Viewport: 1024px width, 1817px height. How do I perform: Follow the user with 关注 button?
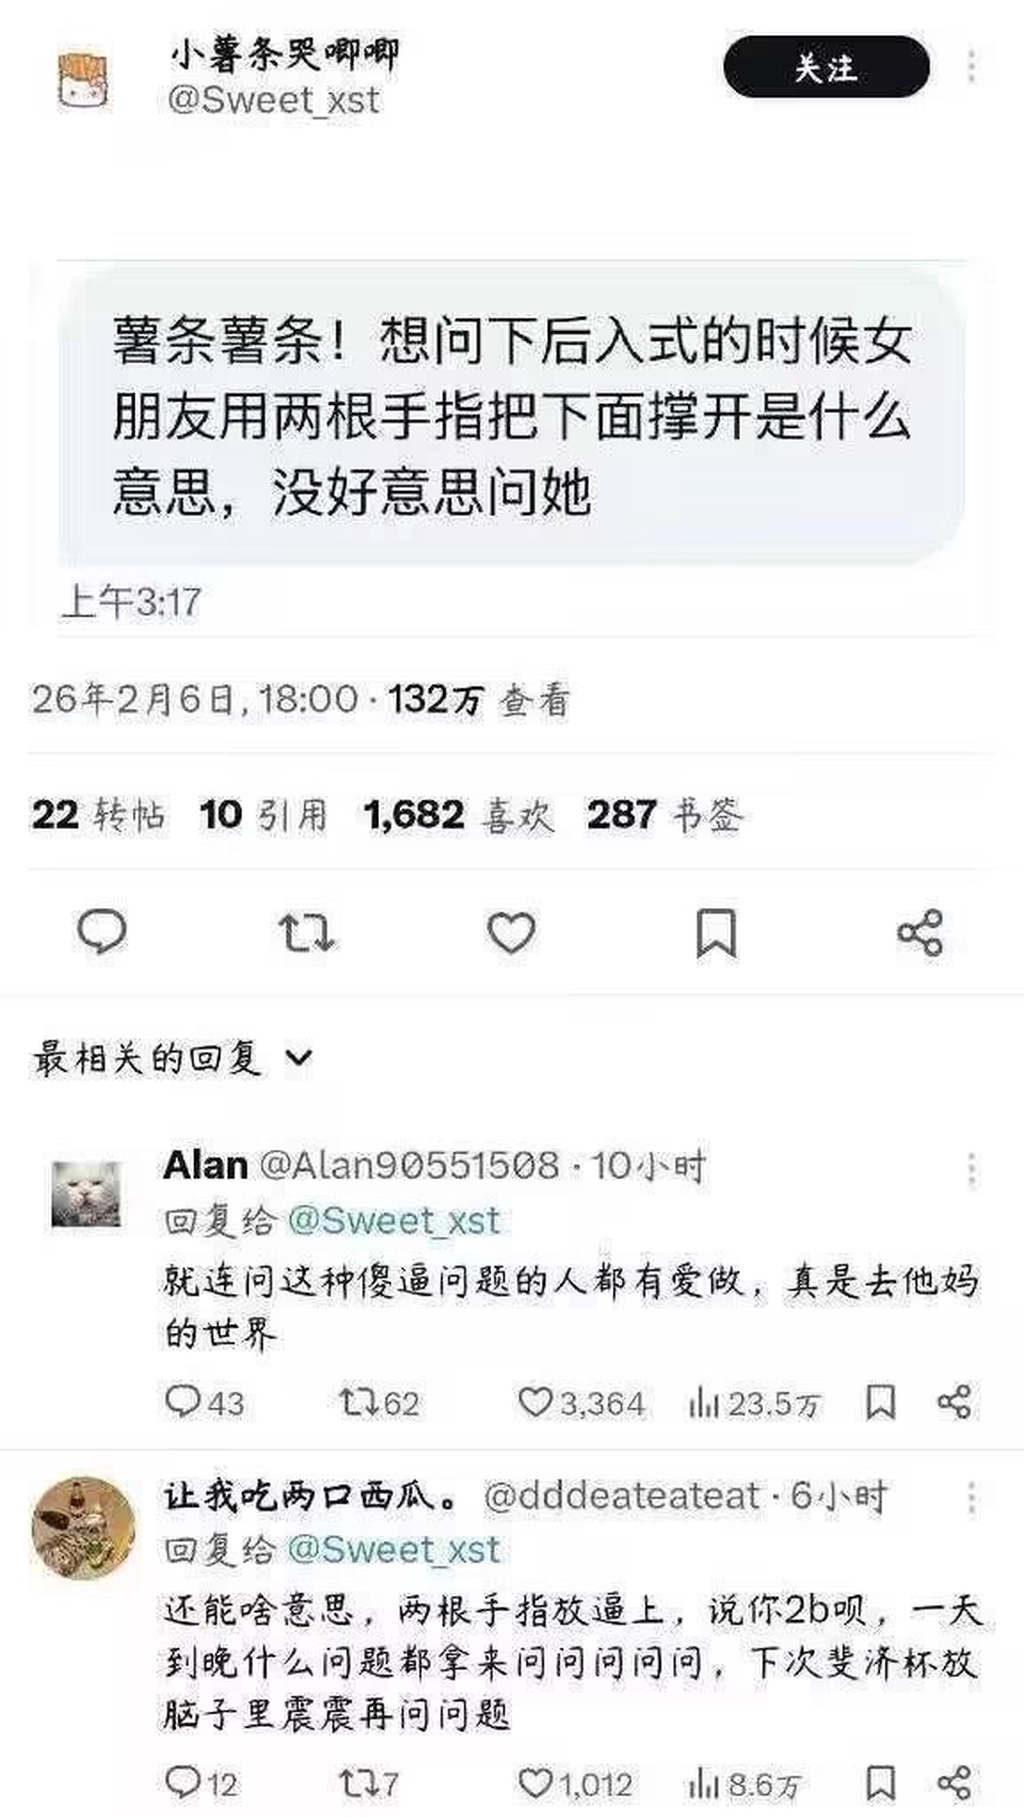[x=826, y=67]
